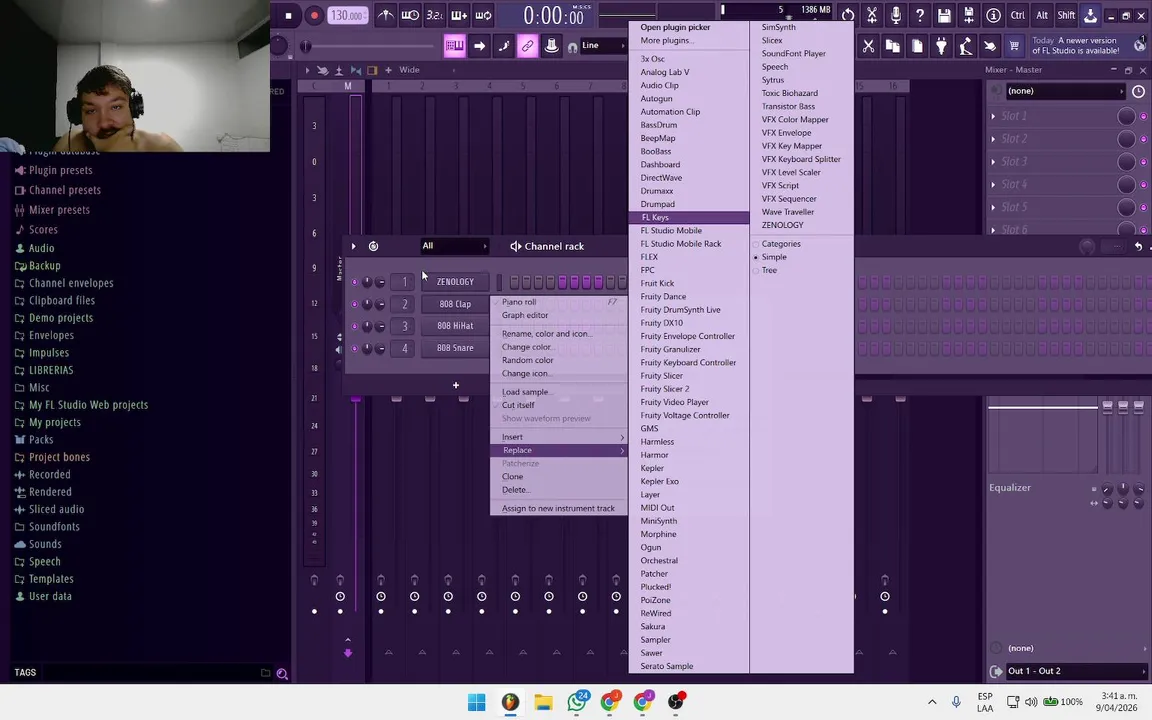The image size is (1152, 720).
Task: Open the shop cart icon
Action: [x=1014, y=46]
